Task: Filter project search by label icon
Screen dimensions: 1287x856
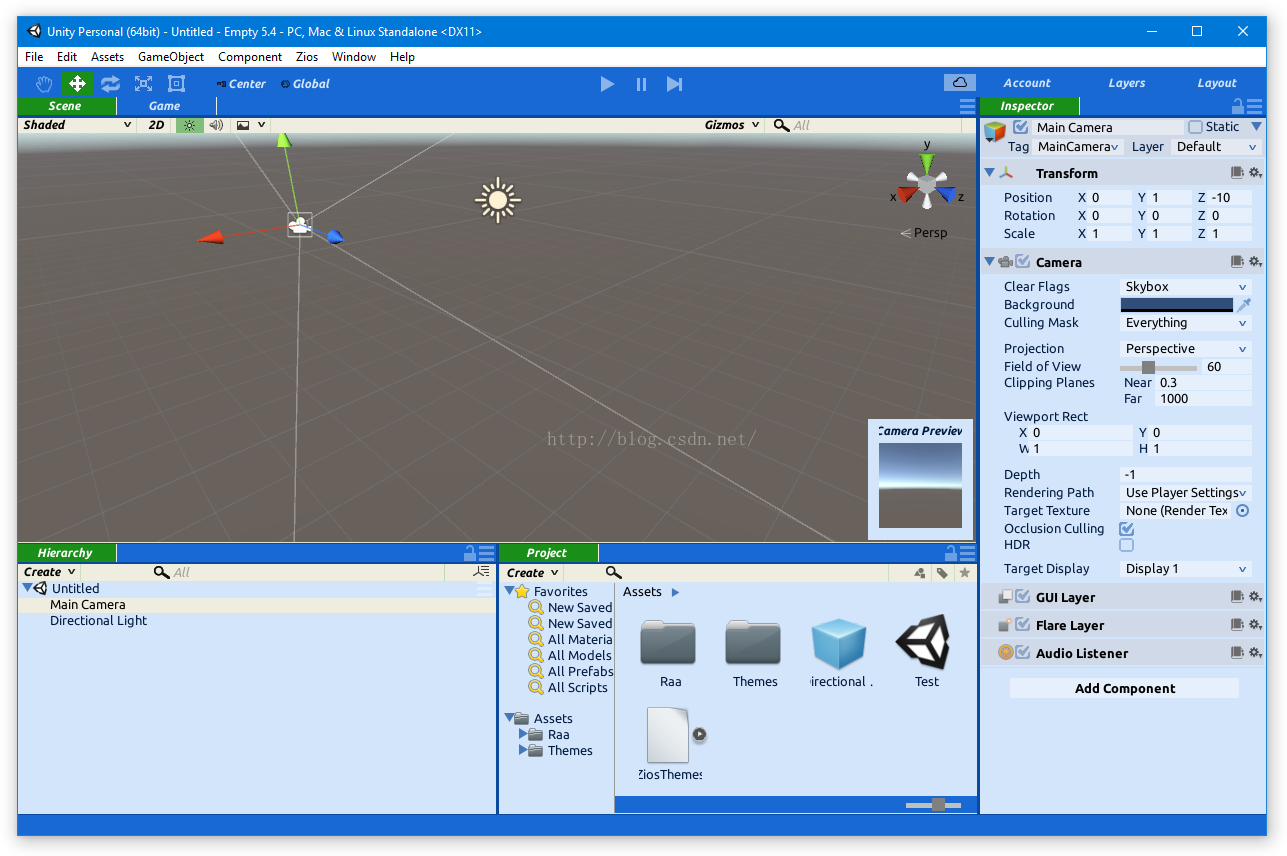Action: (942, 573)
